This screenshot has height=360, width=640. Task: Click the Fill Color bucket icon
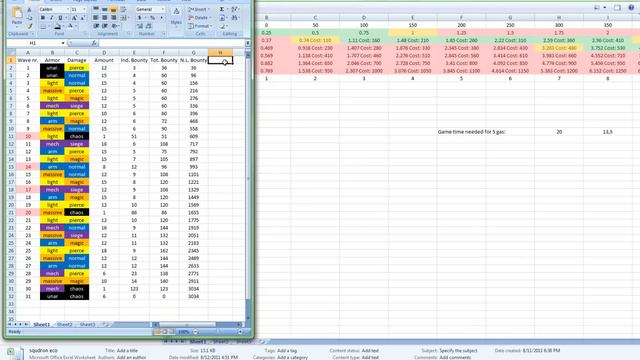point(58,26)
